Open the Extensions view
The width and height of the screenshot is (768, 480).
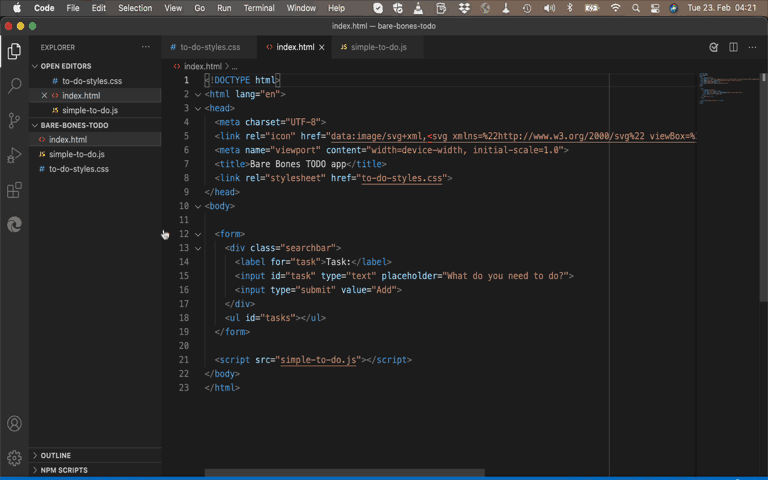pos(14,190)
